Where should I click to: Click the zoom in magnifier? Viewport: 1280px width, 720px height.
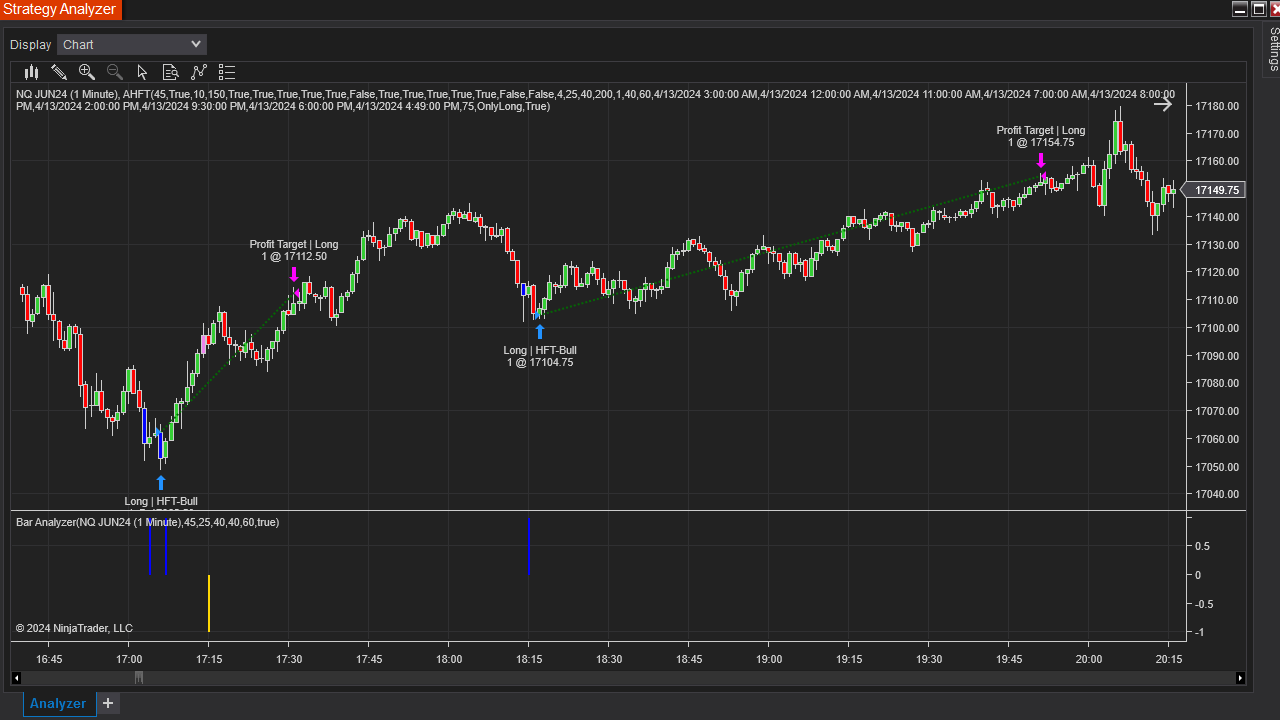87,72
